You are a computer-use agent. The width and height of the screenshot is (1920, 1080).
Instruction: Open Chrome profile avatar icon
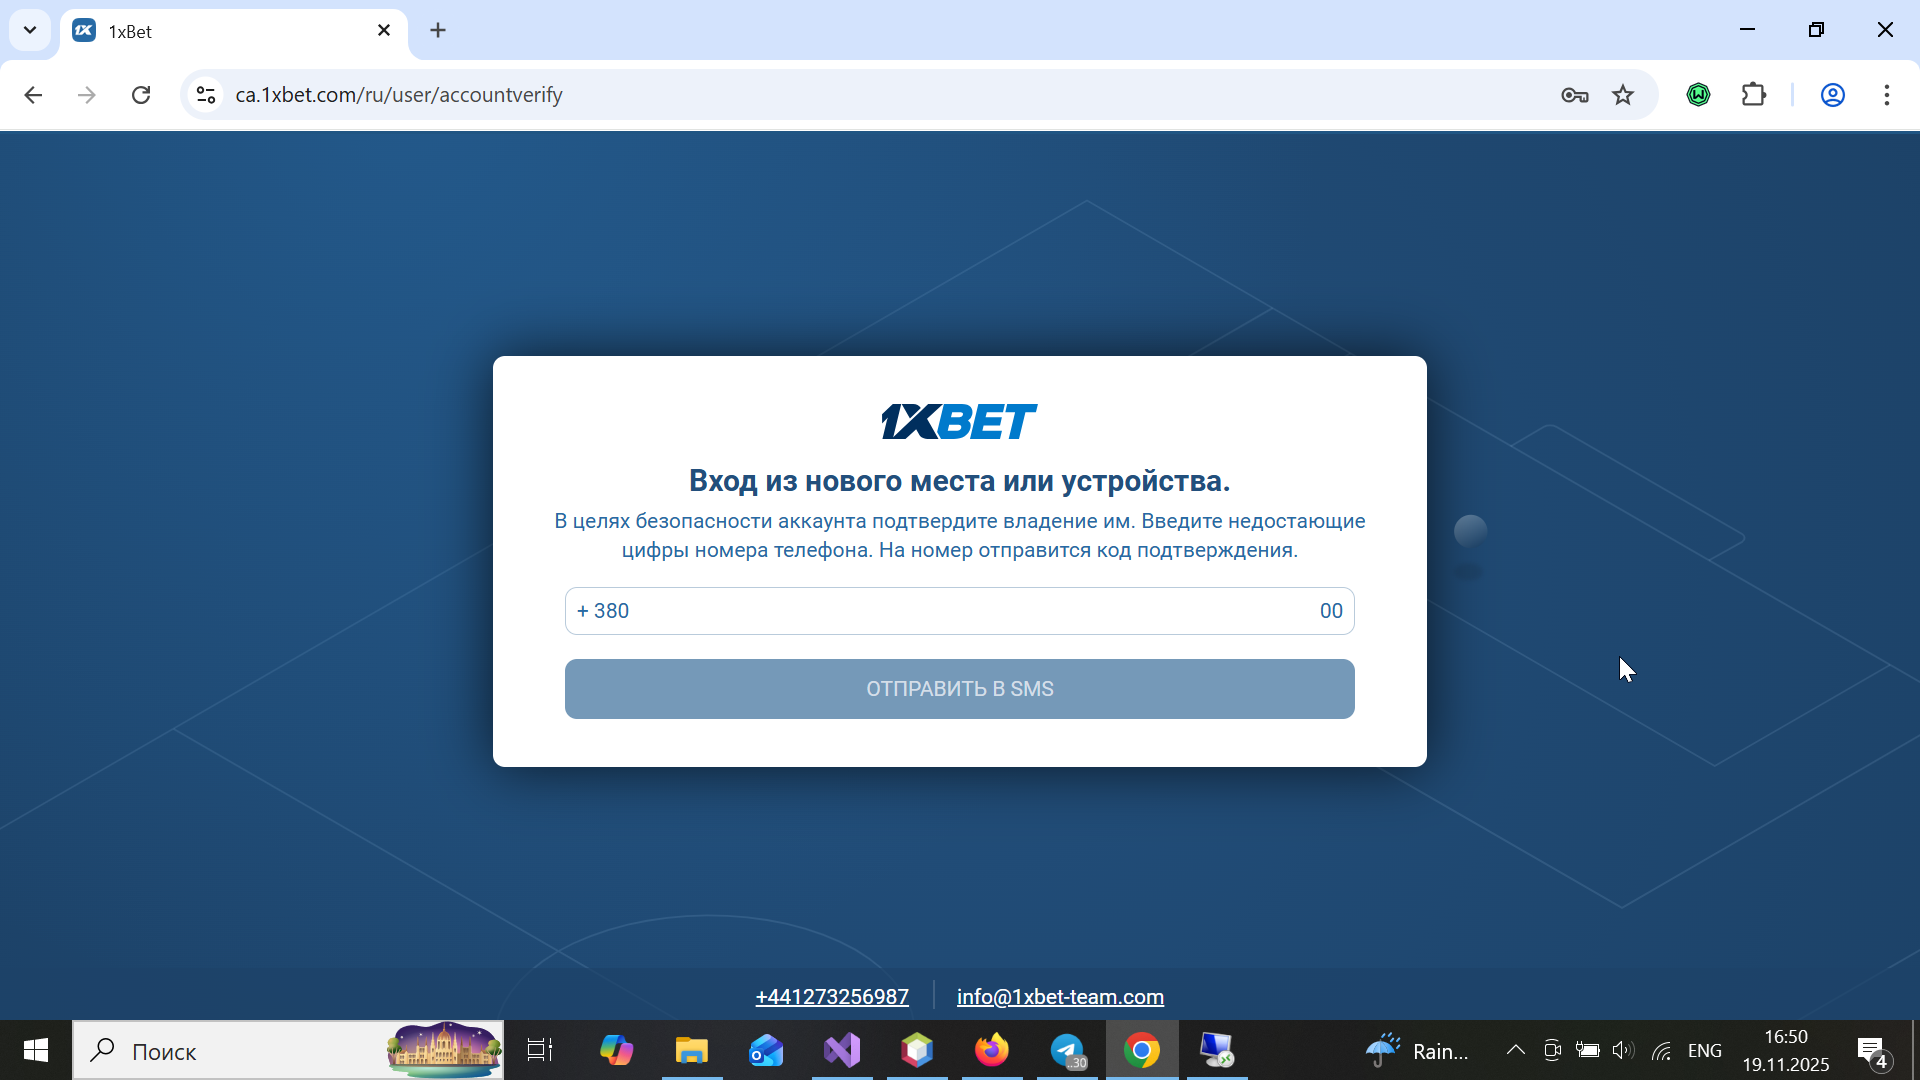coord(1832,95)
